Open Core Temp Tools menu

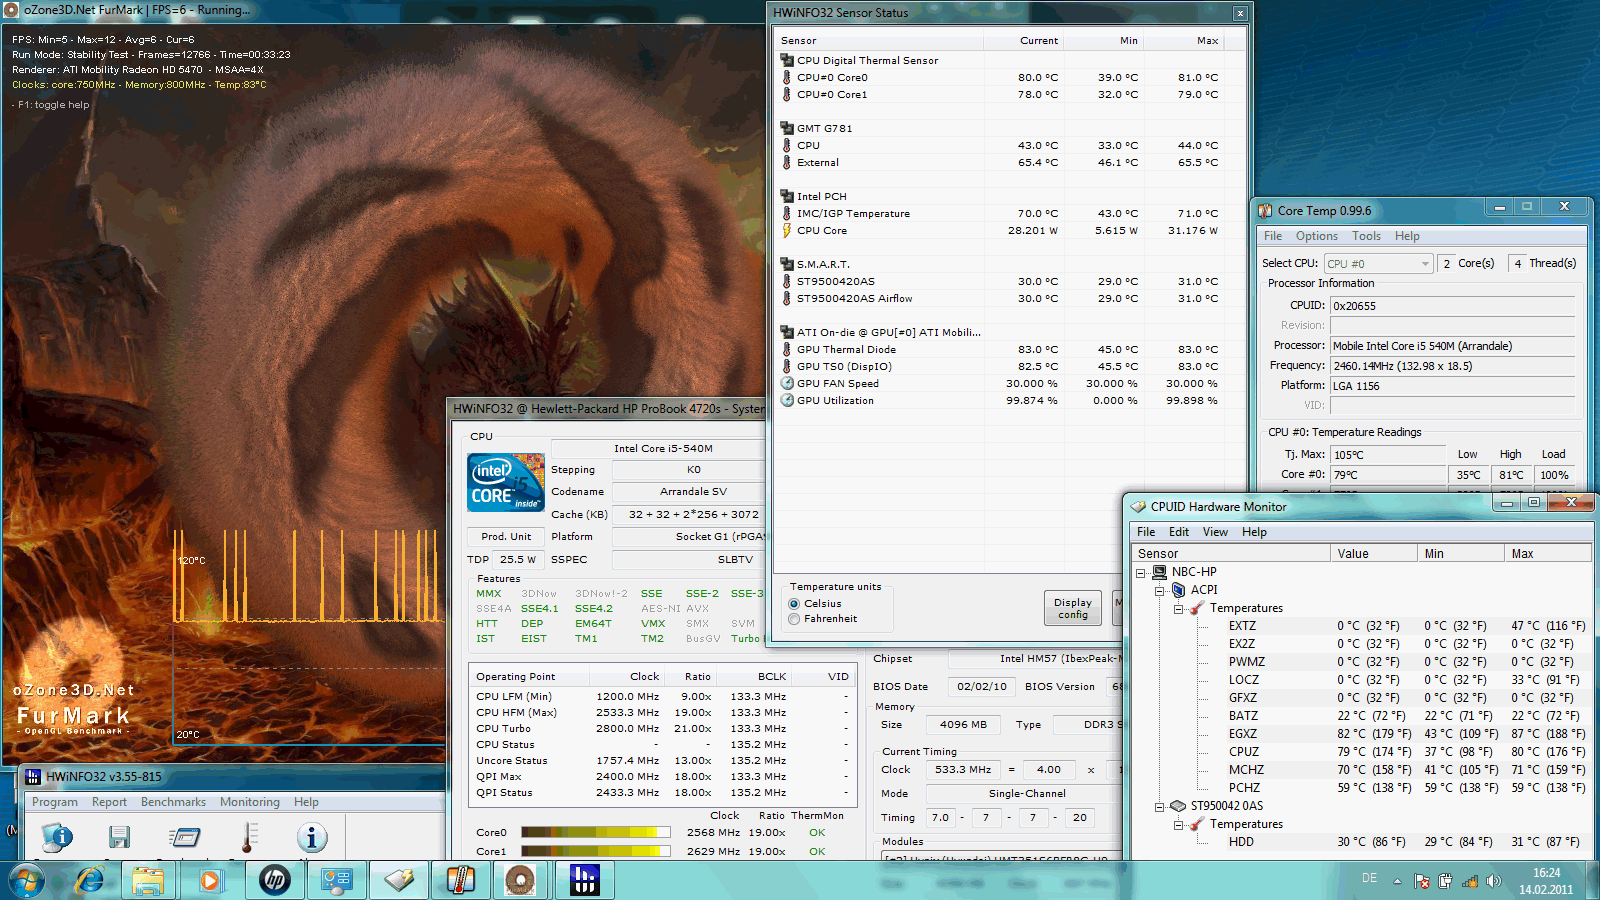(x=1366, y=236)
